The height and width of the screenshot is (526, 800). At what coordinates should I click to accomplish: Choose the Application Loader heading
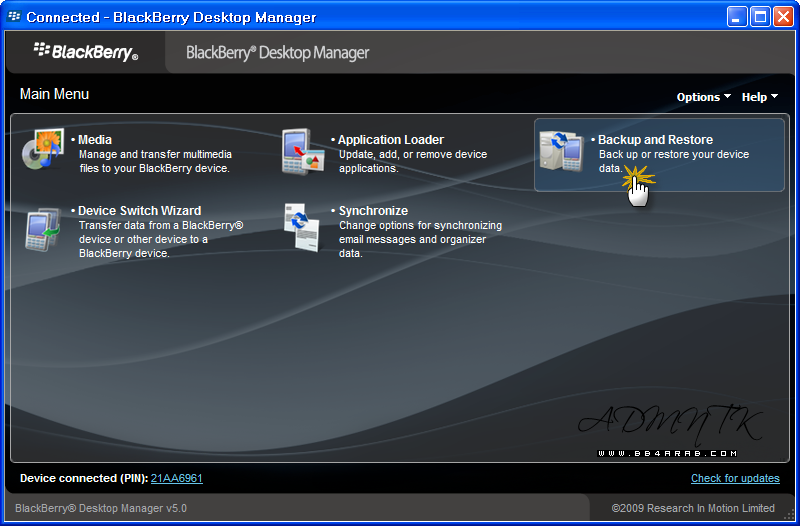point(390,140)
